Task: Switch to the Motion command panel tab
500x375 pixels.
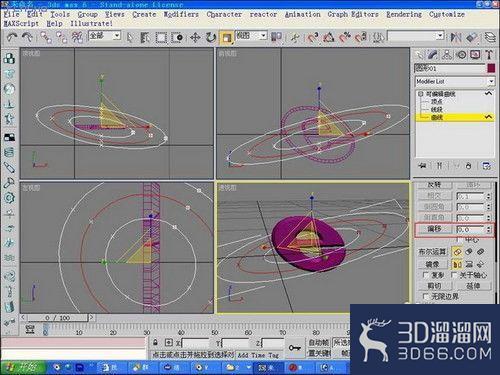Action: (x=461, y=55)
